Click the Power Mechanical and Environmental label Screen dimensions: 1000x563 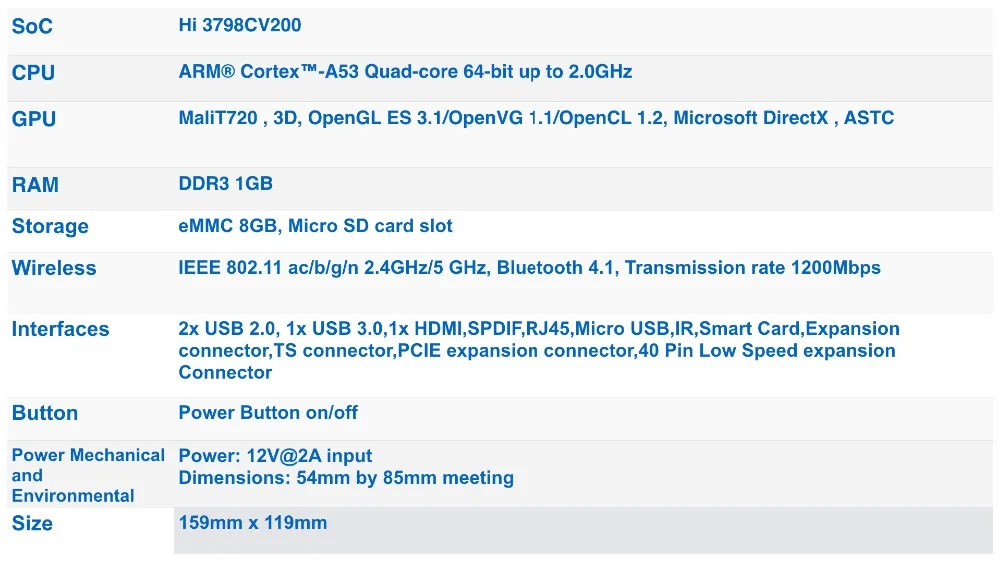(87, 475)
